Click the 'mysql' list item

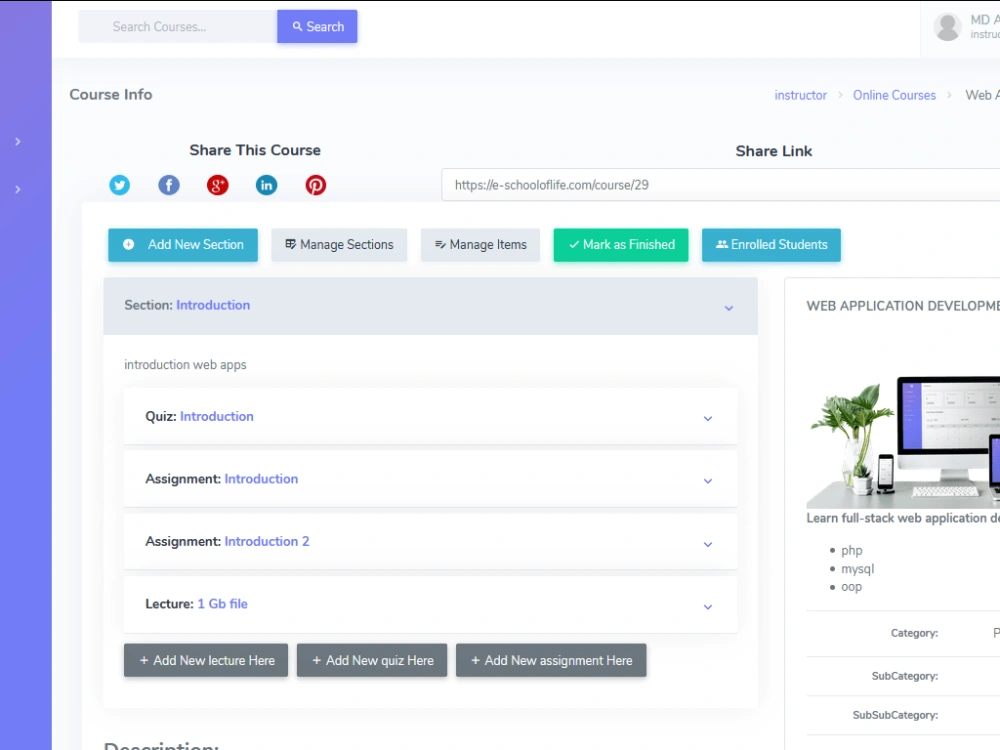tap(857, 568)
